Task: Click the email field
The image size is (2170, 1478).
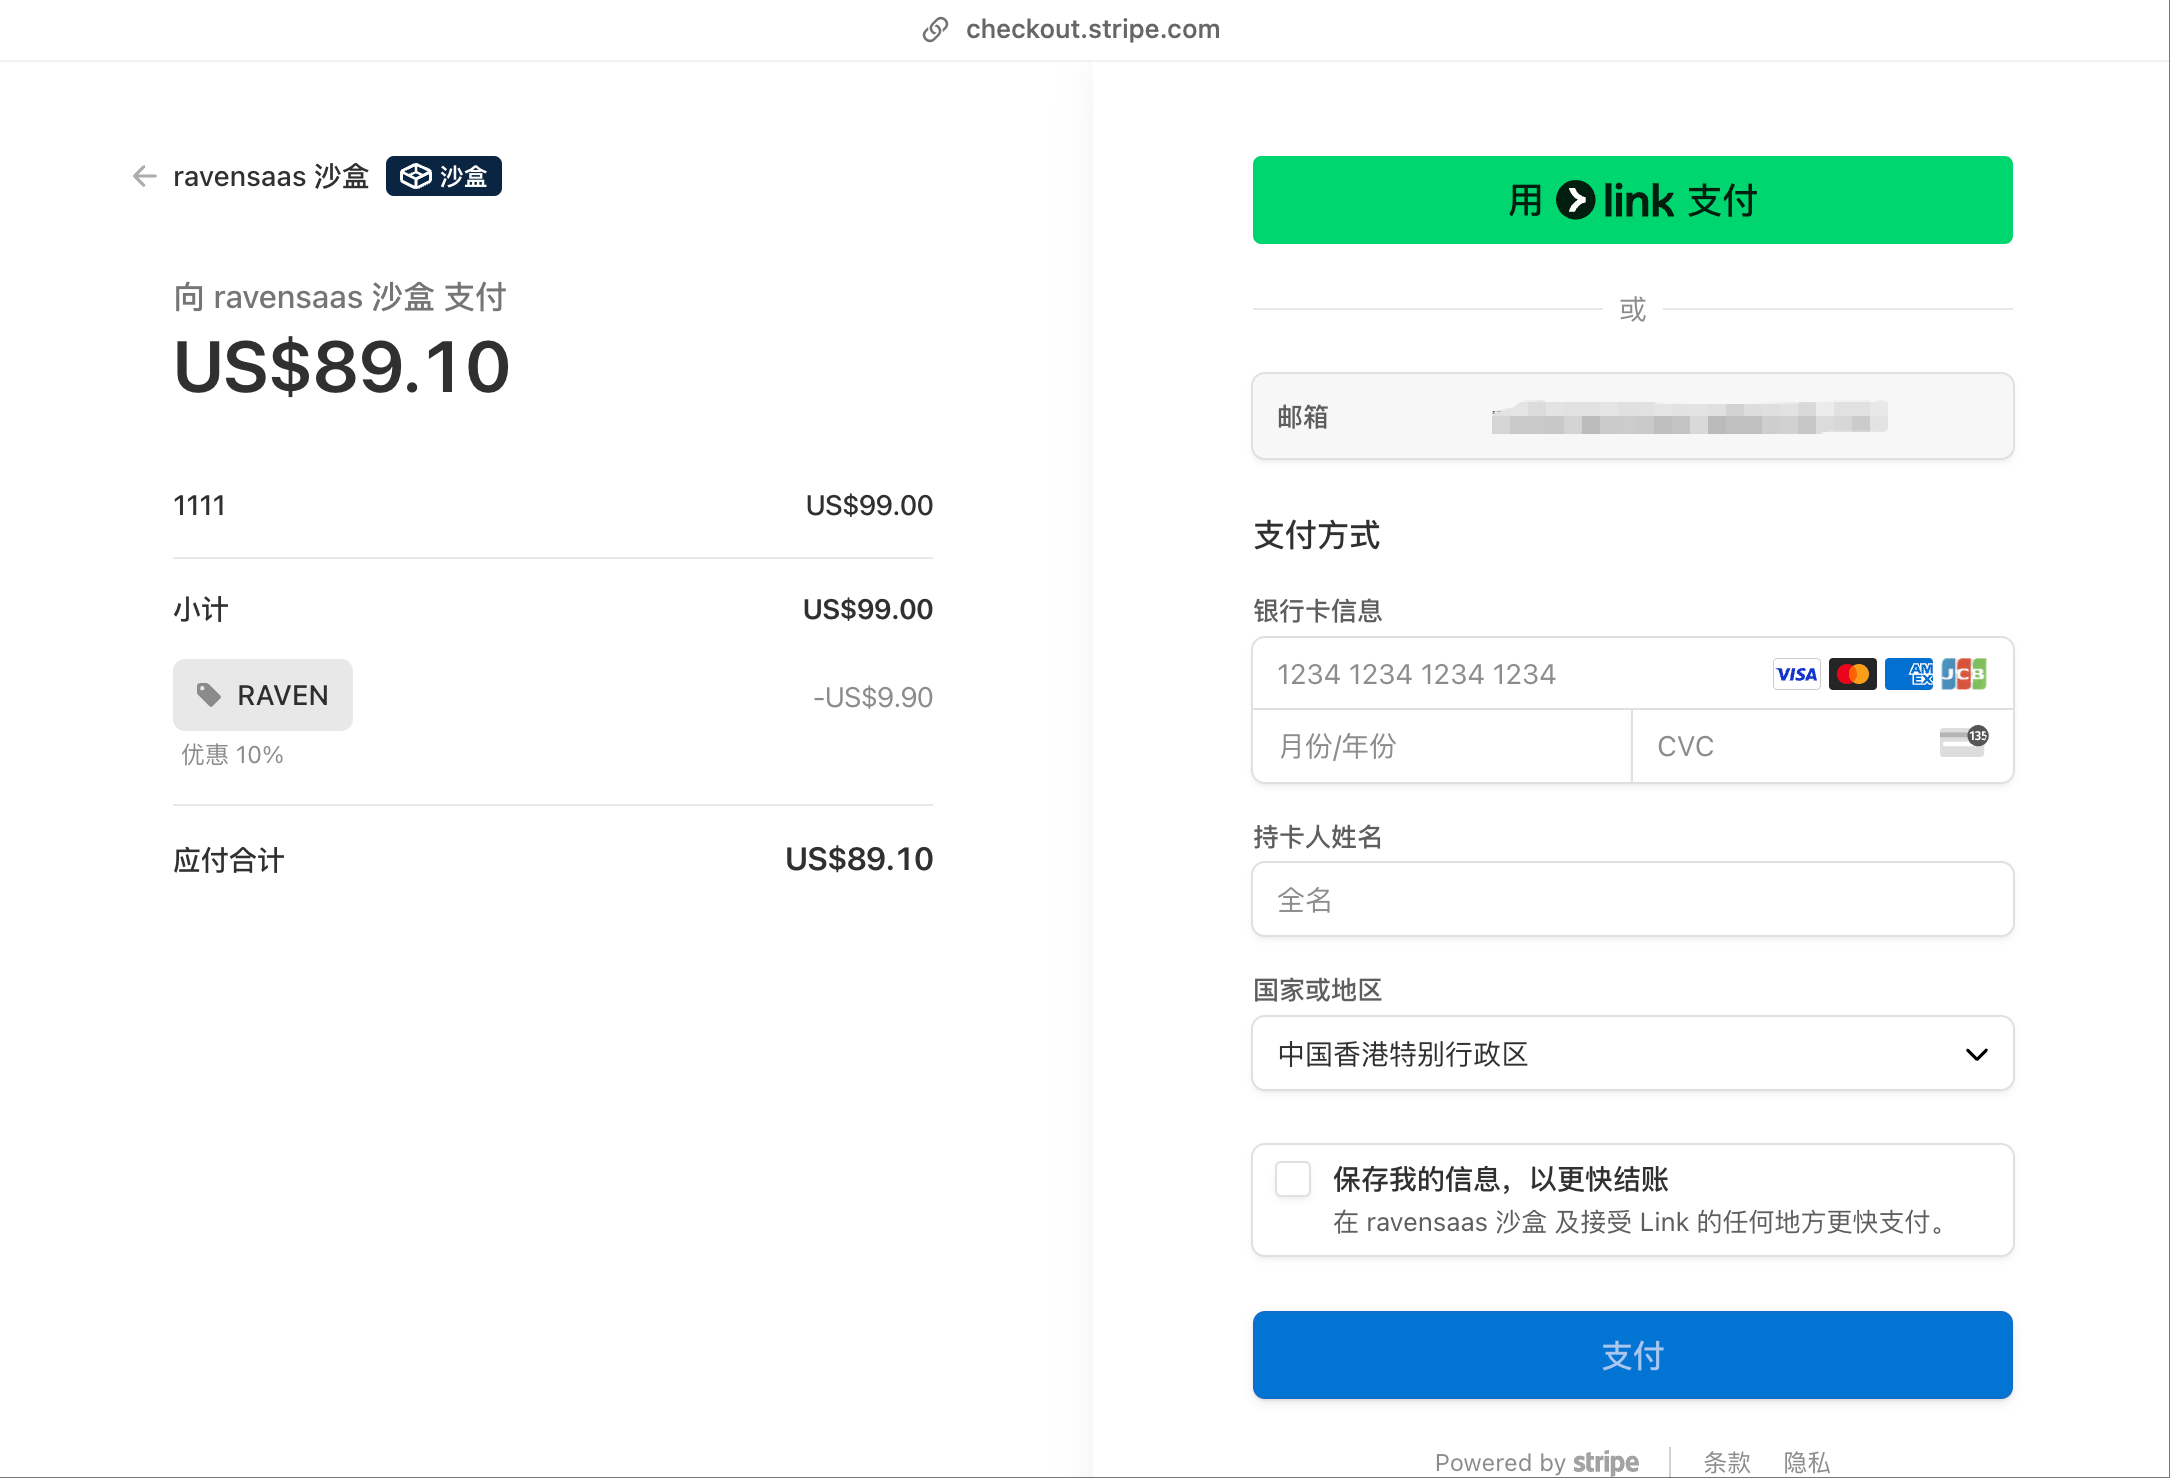Action: click(x=1632, y=416)
